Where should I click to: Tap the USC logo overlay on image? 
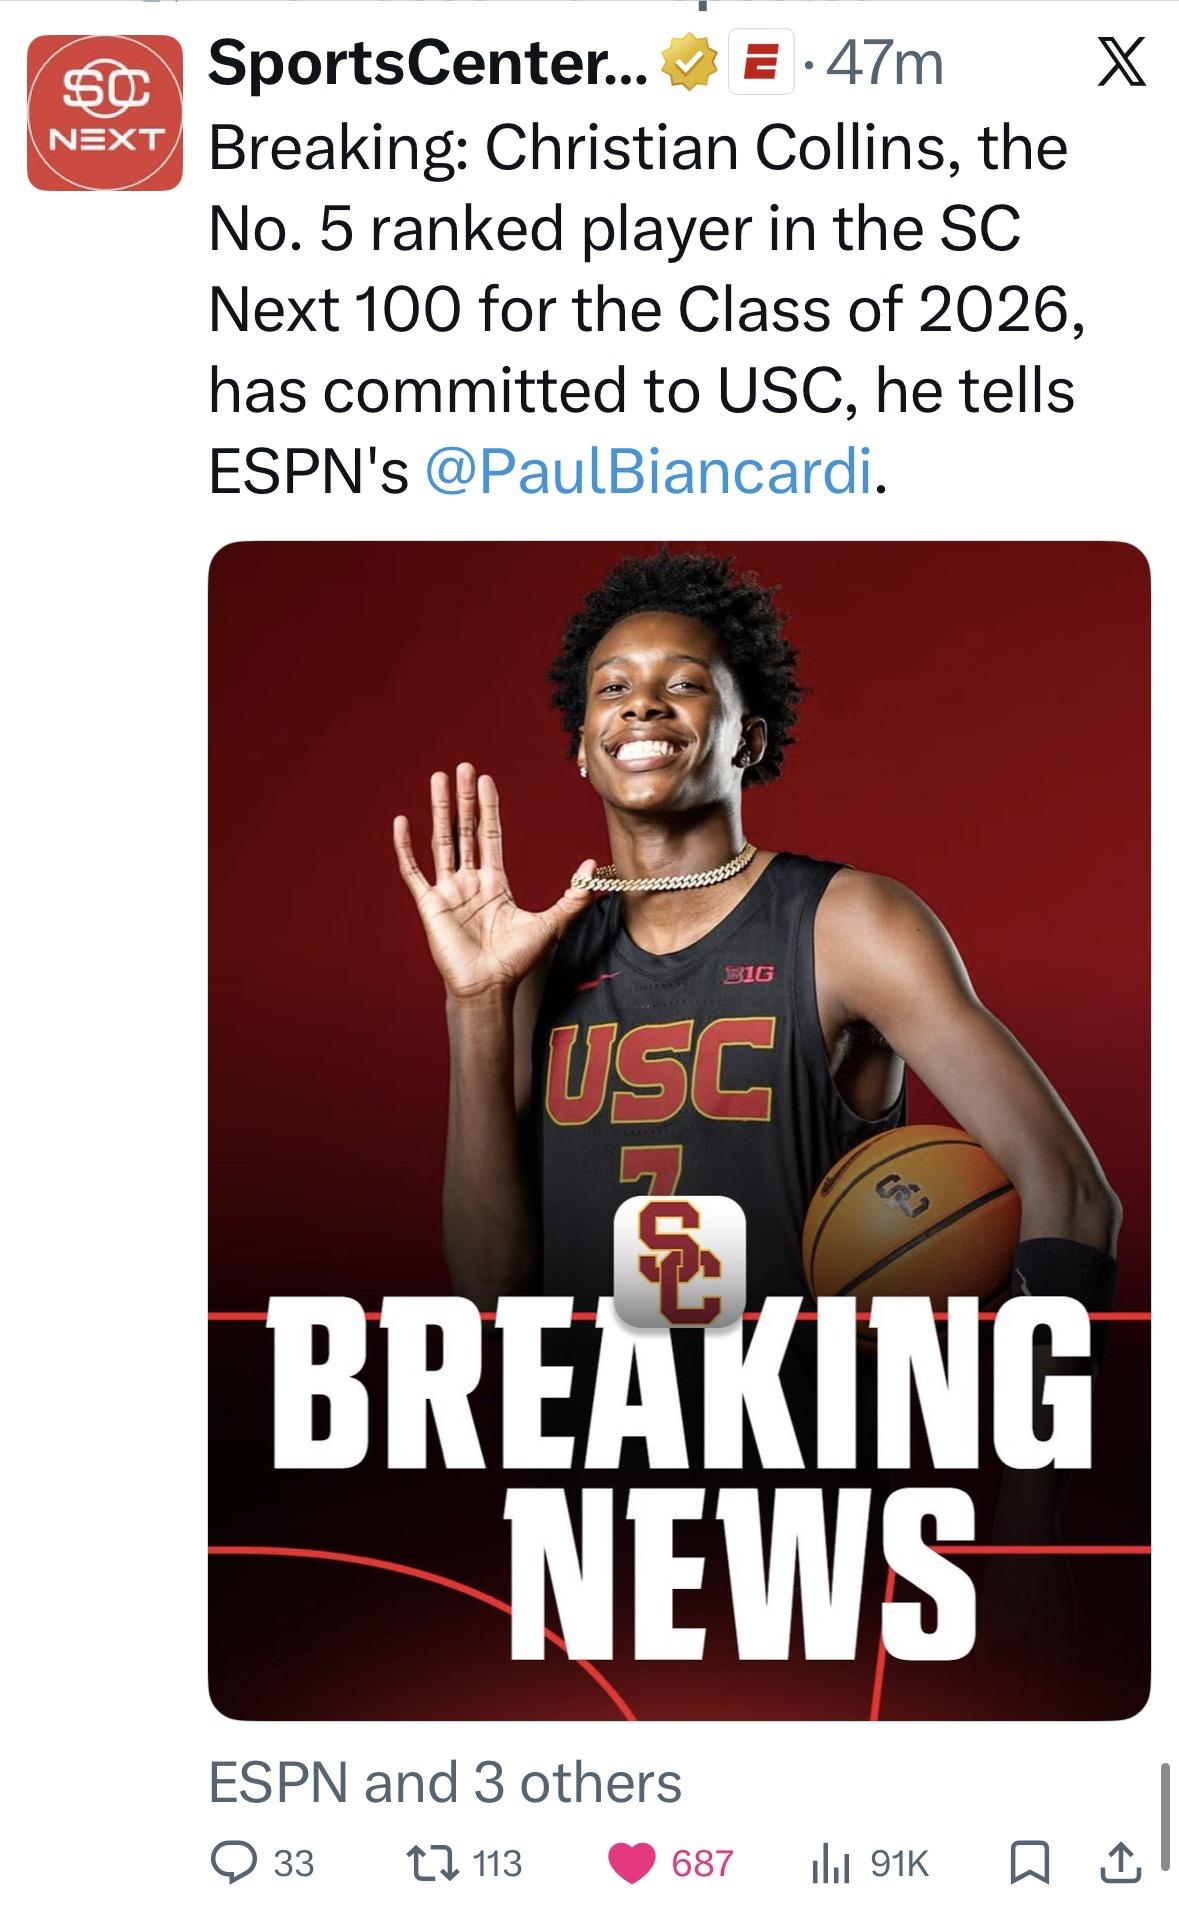coord(679,1261)
